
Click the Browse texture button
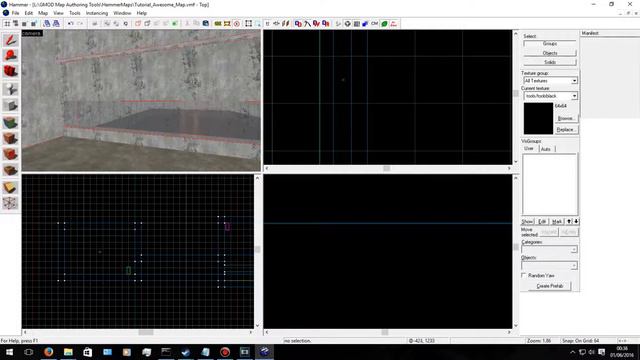(x=566, y=118)
